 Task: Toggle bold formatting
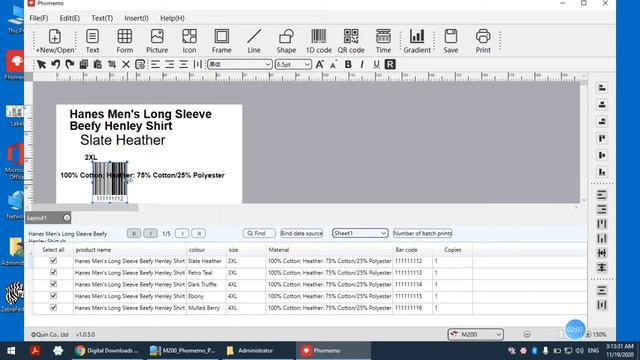(348, 64)
